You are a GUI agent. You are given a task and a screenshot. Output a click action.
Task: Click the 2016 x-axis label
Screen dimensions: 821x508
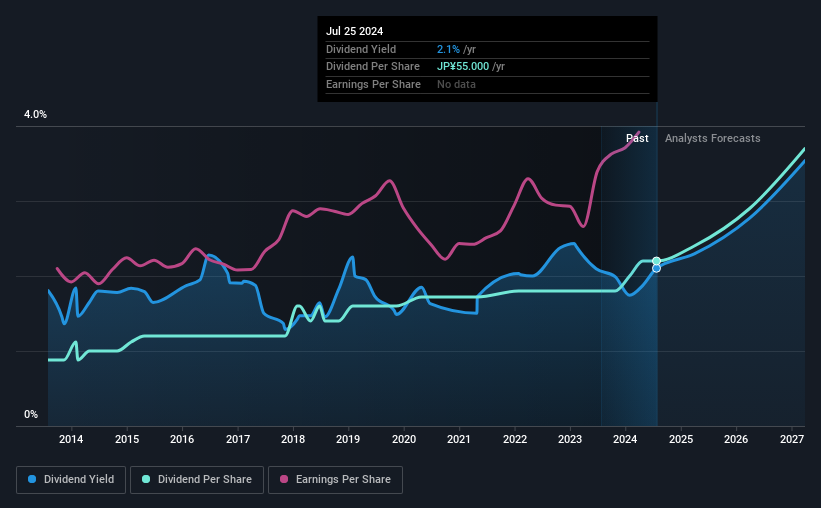[182, 439]
